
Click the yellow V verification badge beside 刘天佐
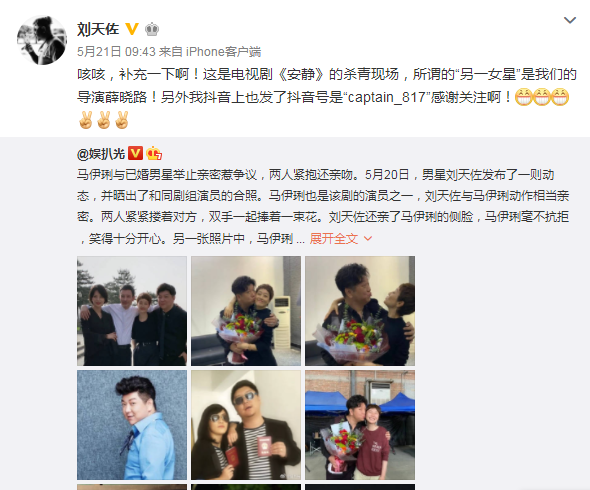pos(132,29)
